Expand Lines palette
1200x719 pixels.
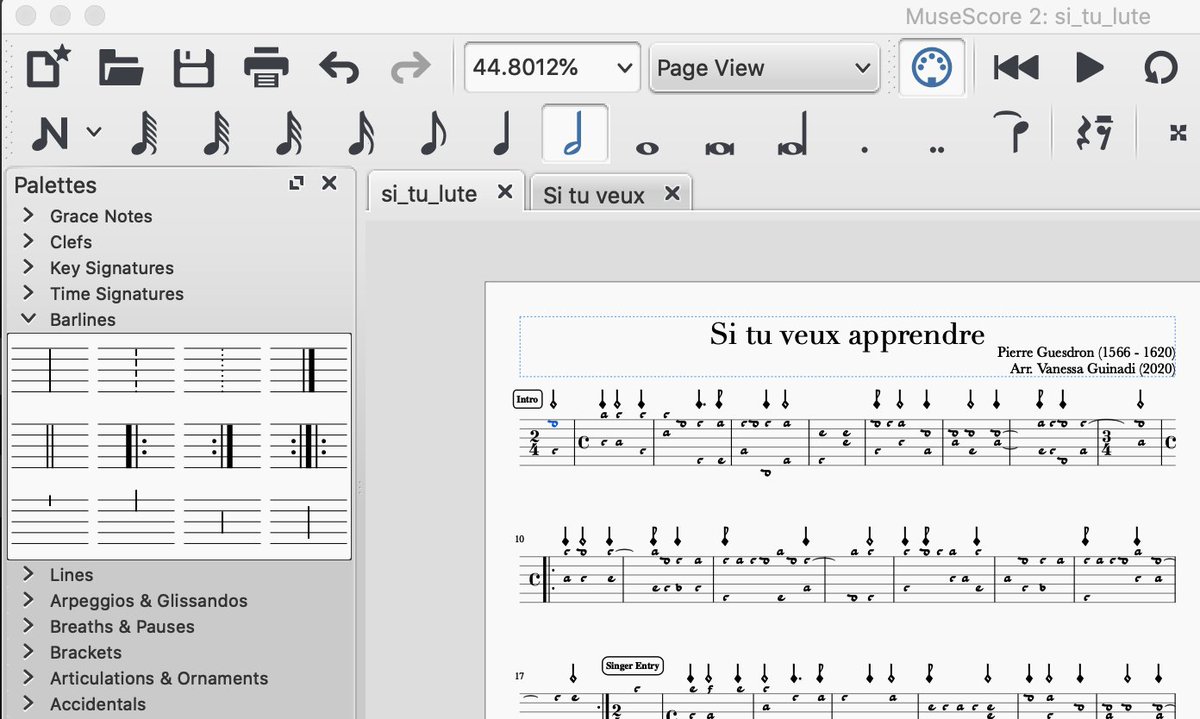(29, 575)
